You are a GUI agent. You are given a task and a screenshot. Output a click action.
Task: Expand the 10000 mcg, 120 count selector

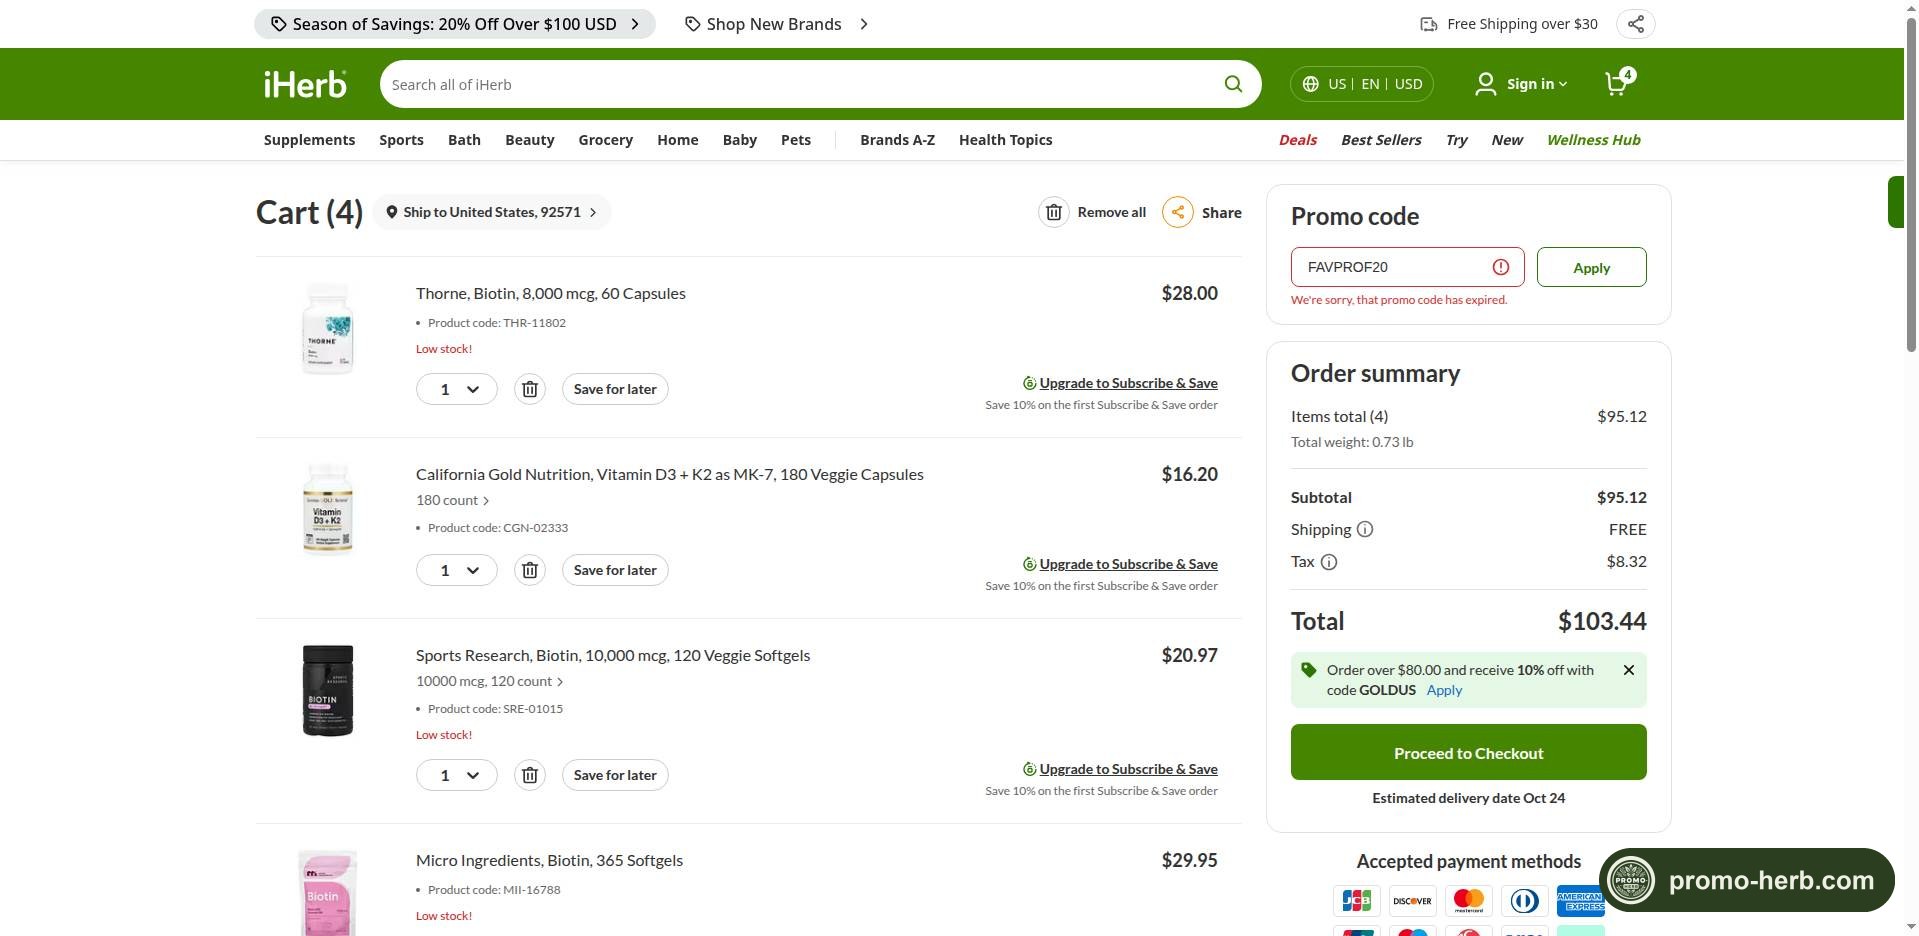pos(490,681)
